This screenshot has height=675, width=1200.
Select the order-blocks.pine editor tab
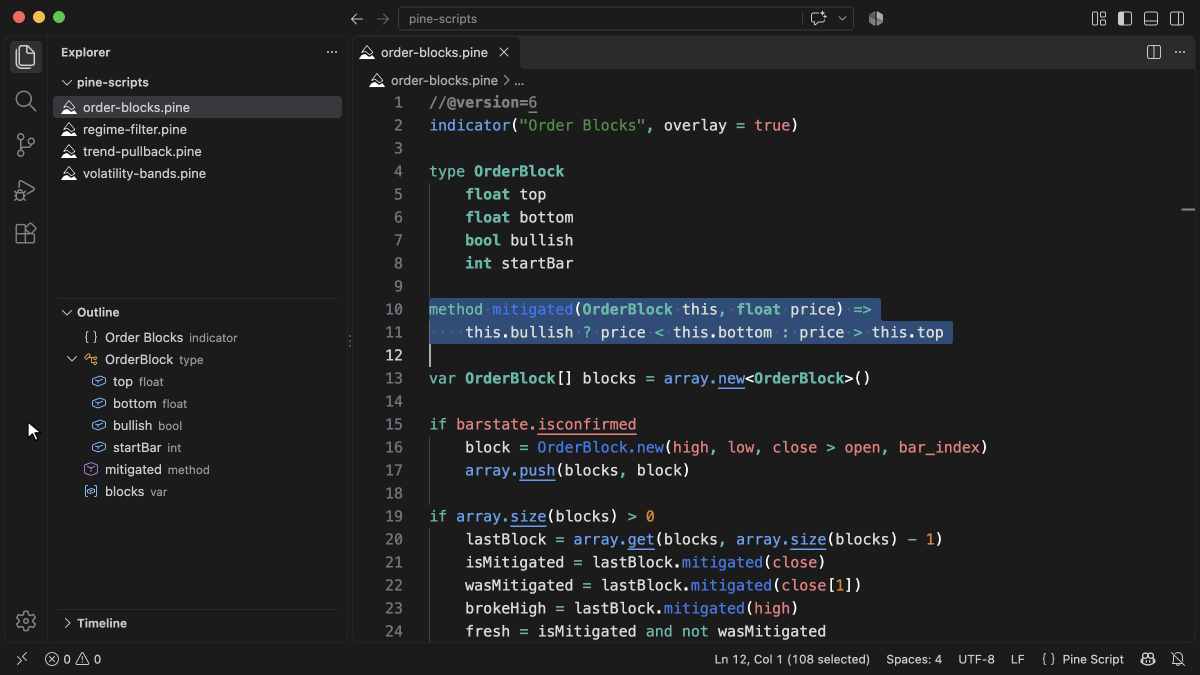pyautogui.click(x=436, y=52)
